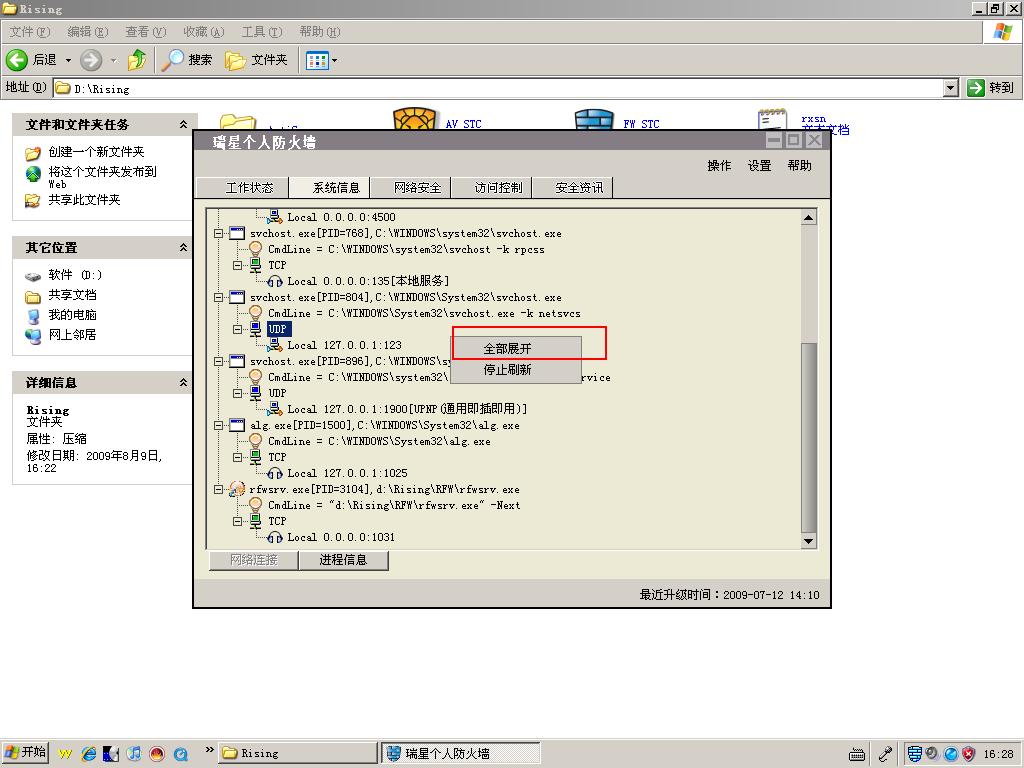Collapse rfwsrv.exe PID=3104 tree node
1024x768 pixels.
click(219, 489)
